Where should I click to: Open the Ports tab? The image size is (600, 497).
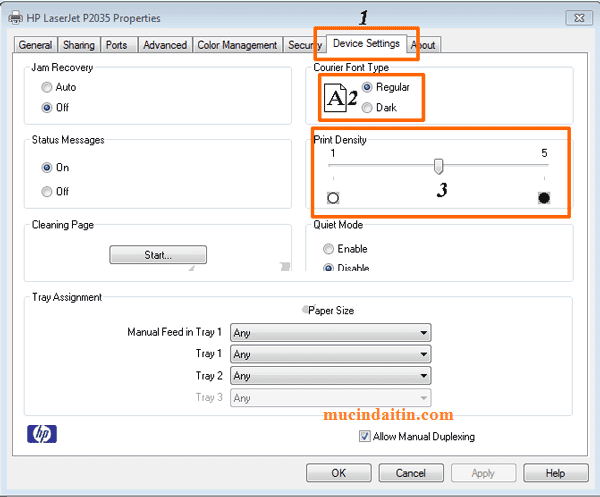pos(117,45)
